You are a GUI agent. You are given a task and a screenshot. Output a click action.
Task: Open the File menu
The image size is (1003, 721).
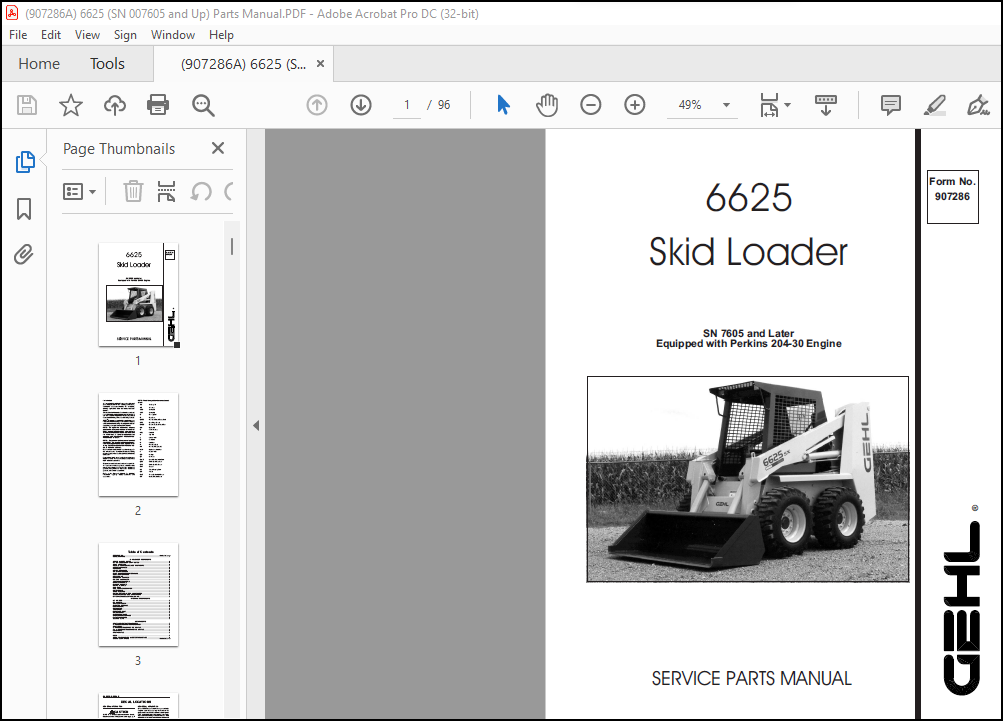[18, 35]
